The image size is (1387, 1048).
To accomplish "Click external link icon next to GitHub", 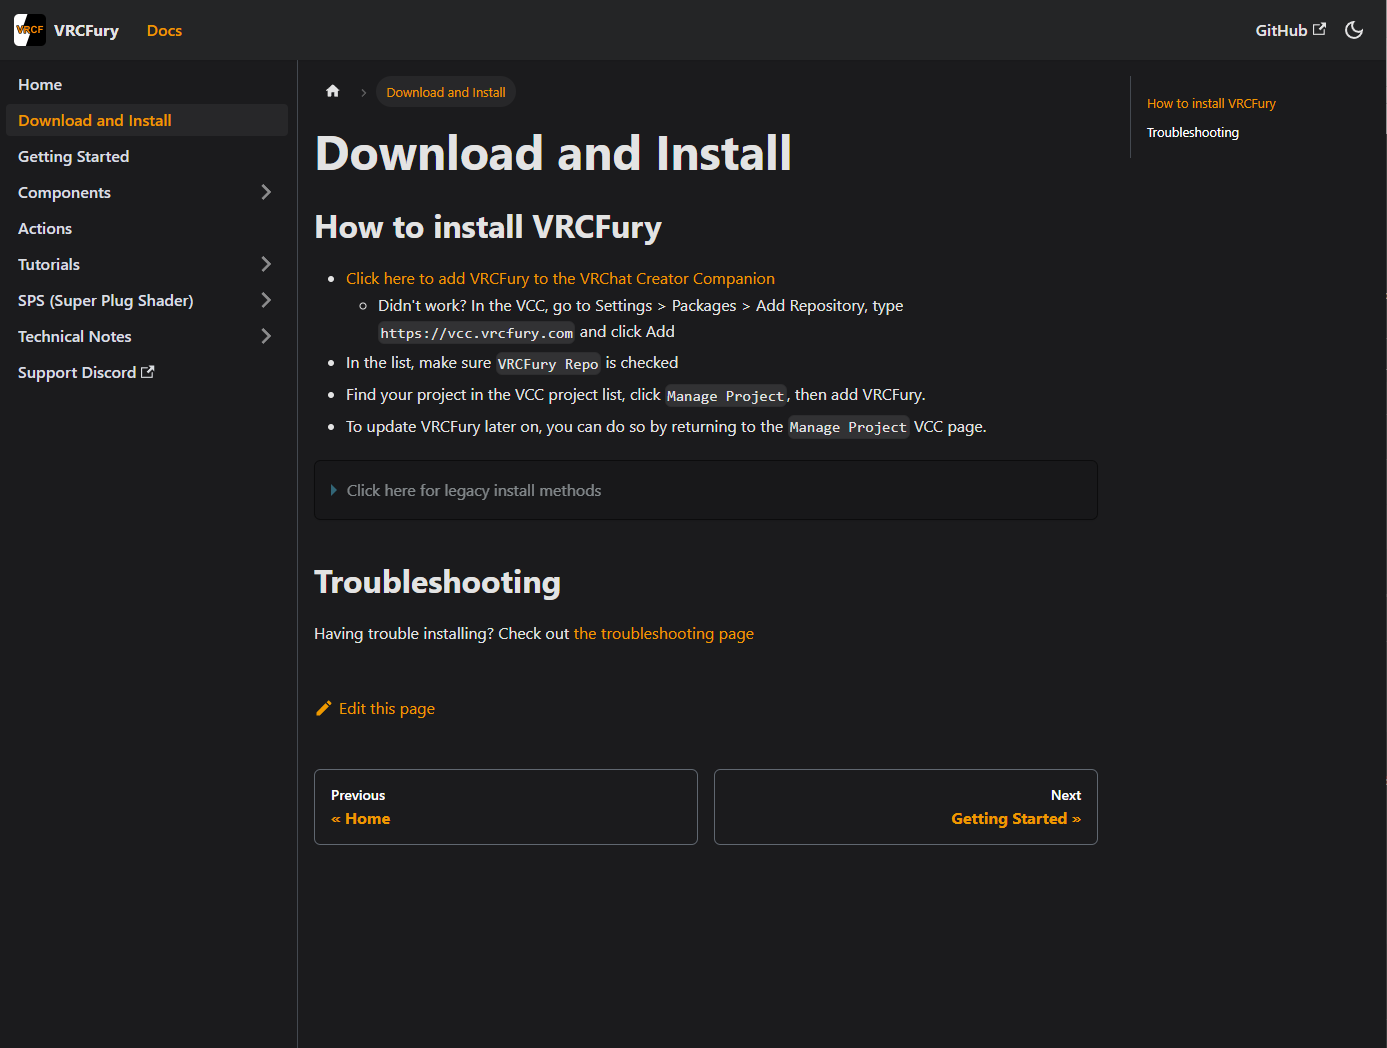I will 1319,29.
